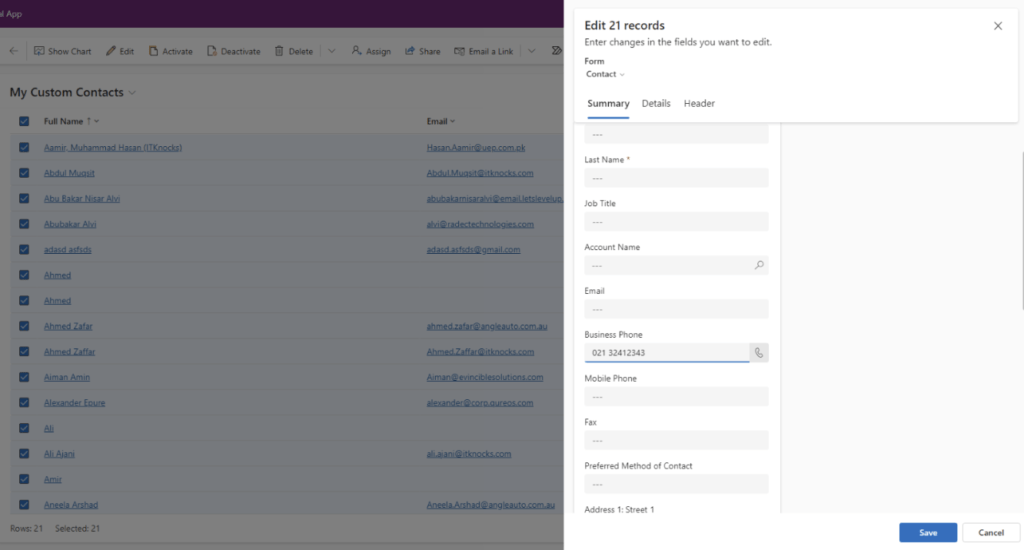Click the Activate command icon

tap(154, 51)
